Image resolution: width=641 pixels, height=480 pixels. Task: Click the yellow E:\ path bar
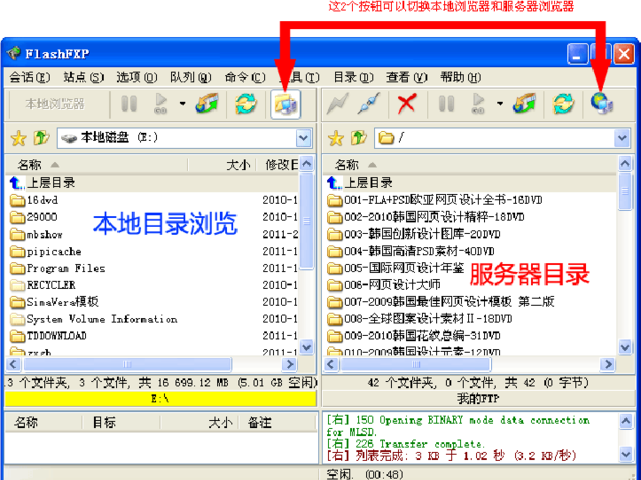click(x=161, y=399)
